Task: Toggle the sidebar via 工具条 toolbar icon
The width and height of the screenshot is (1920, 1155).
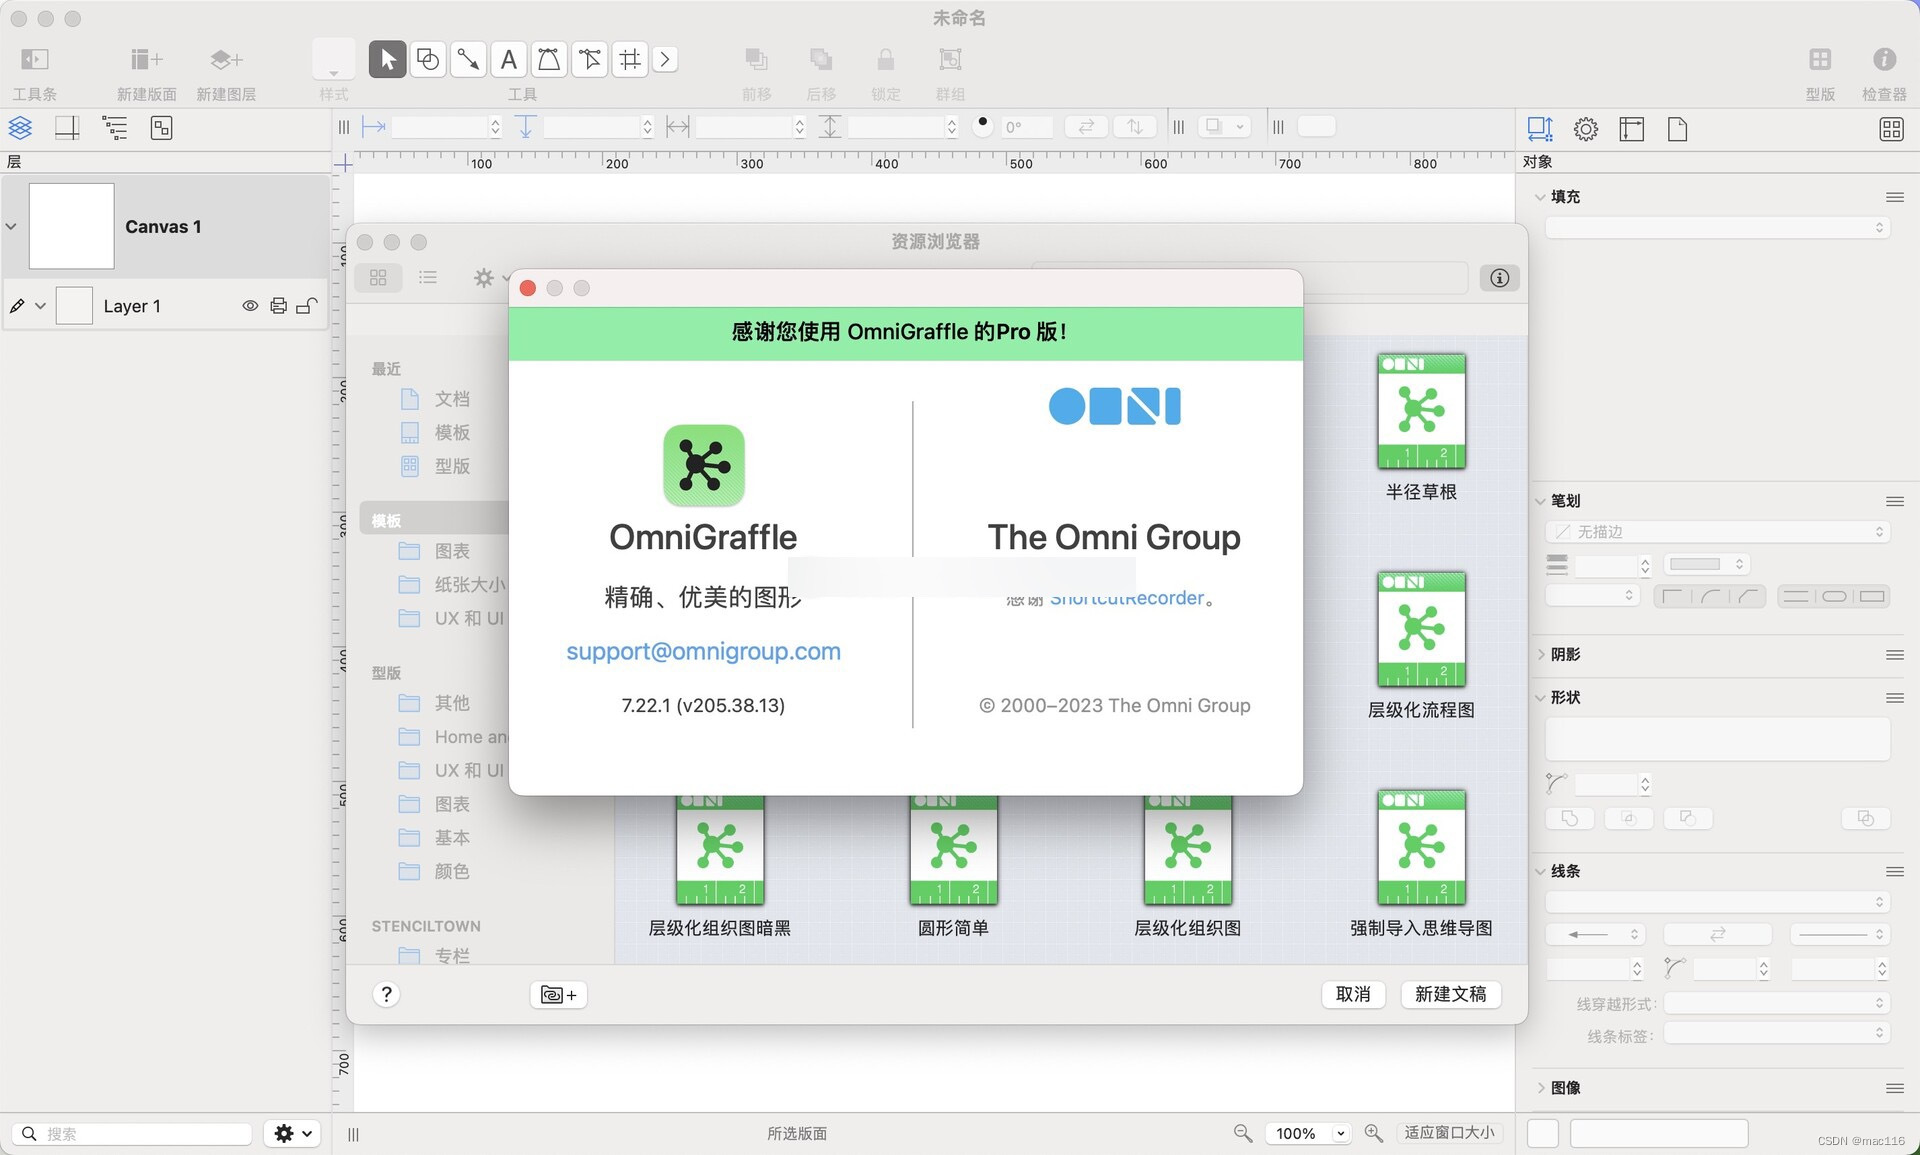Action: click(x=34, y=60)
